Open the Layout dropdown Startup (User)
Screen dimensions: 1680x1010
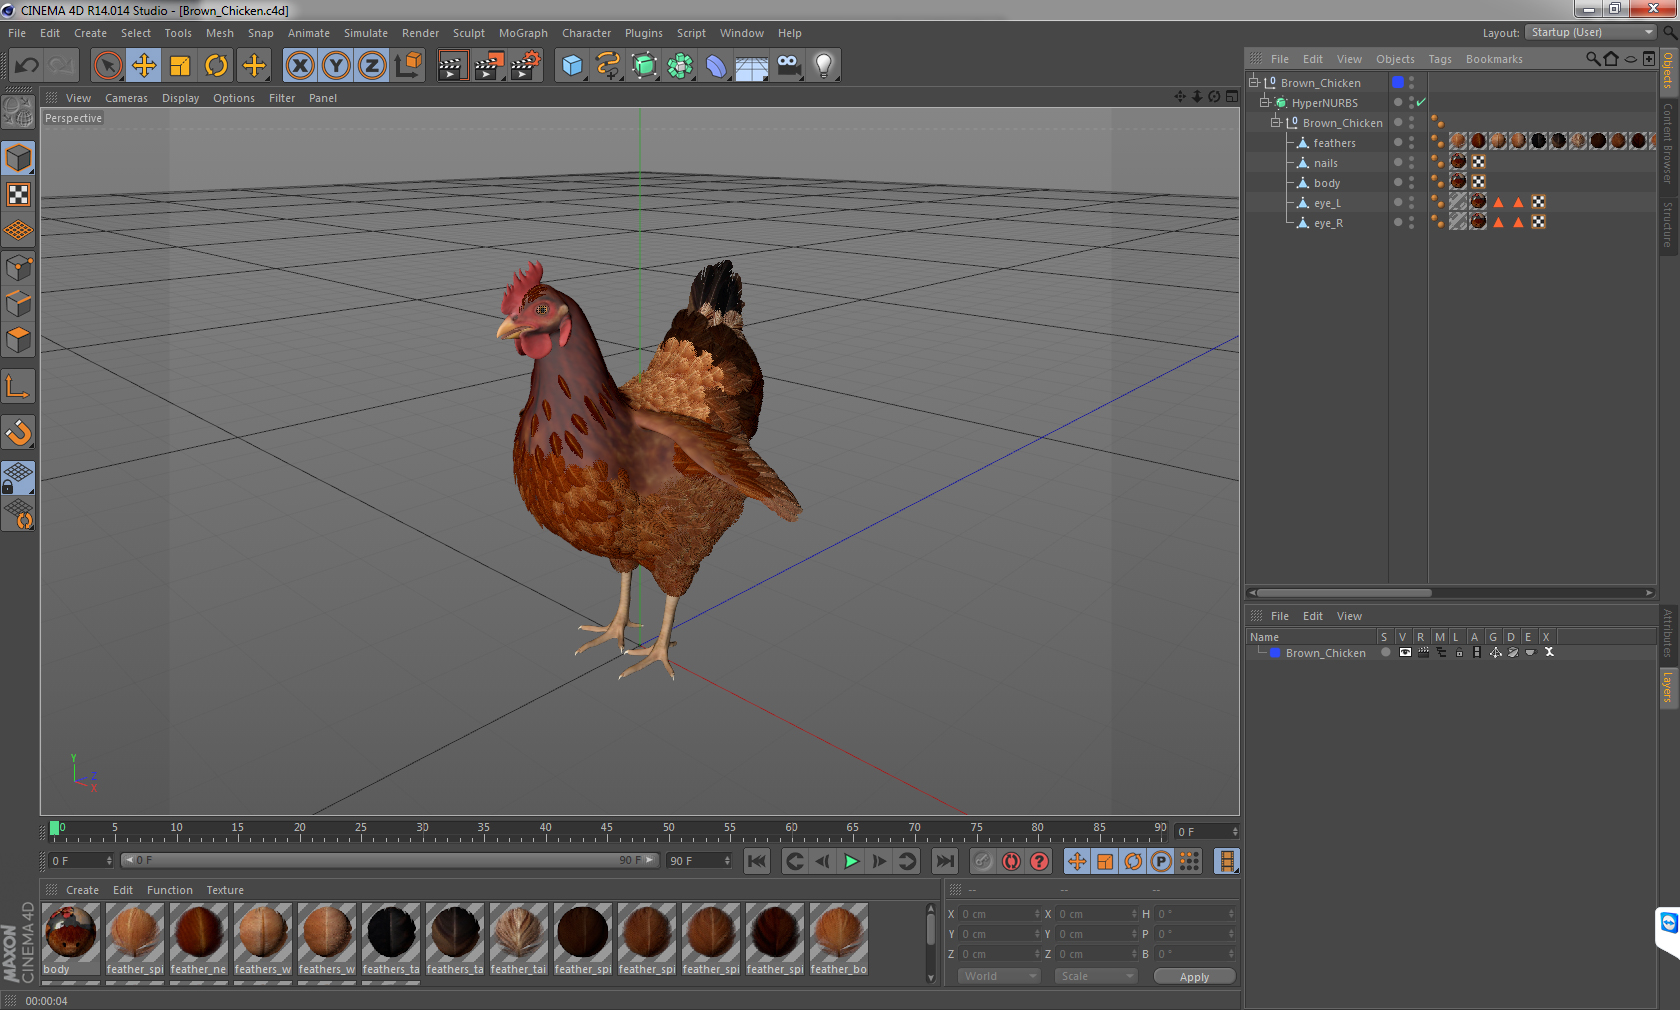point(1591,32)
